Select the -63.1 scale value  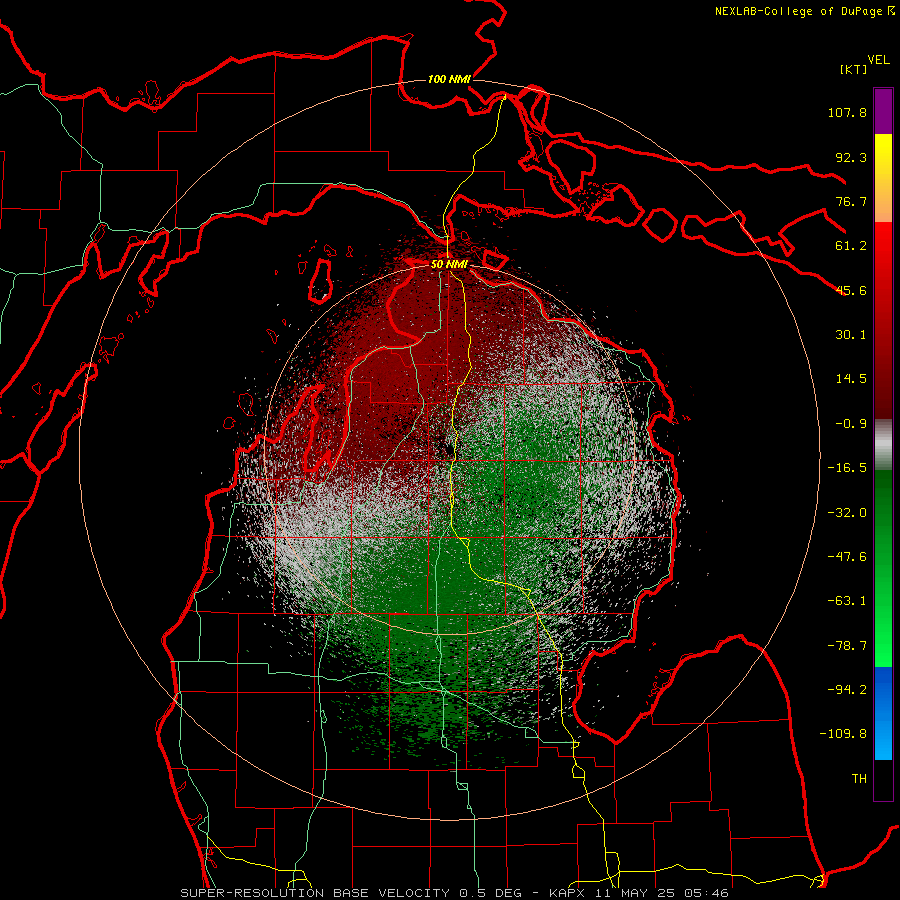(847, 601)
